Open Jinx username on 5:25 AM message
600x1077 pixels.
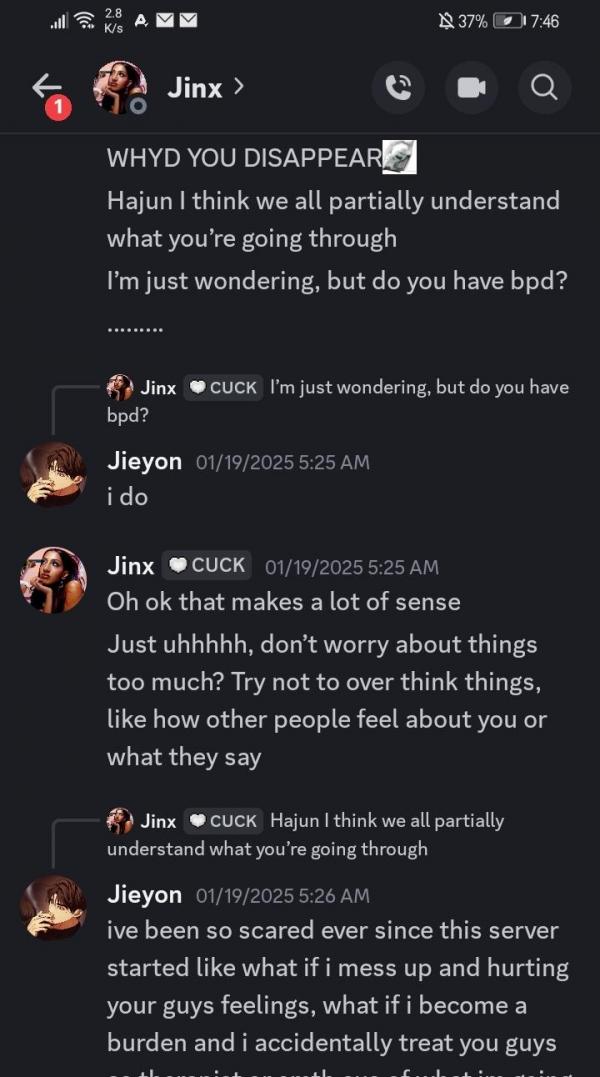(x=130, y=566)
